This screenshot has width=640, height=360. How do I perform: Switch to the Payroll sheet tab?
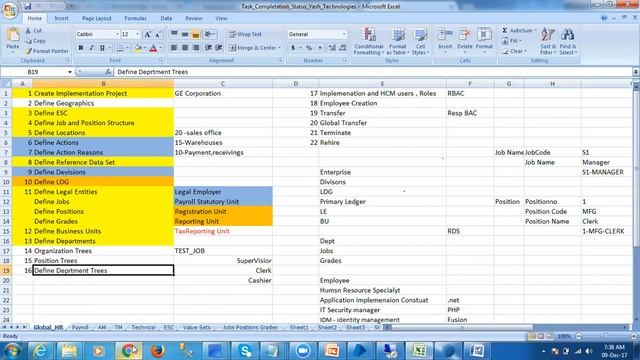(80, 327)
